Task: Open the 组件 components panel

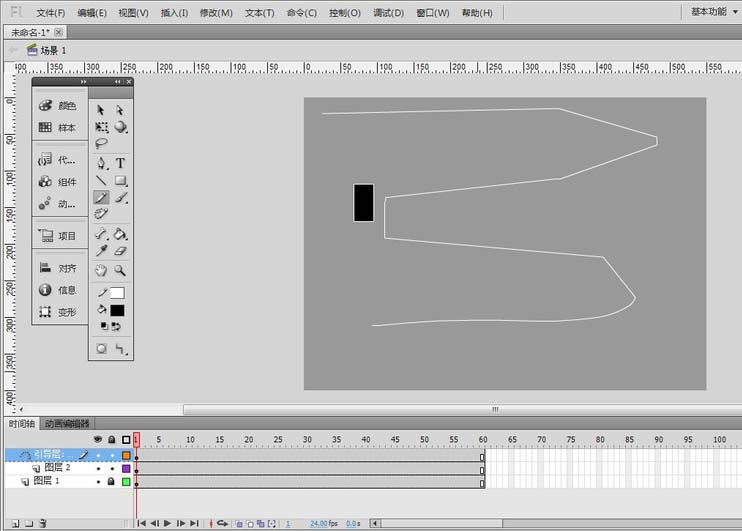Action: tap(57, 182)
